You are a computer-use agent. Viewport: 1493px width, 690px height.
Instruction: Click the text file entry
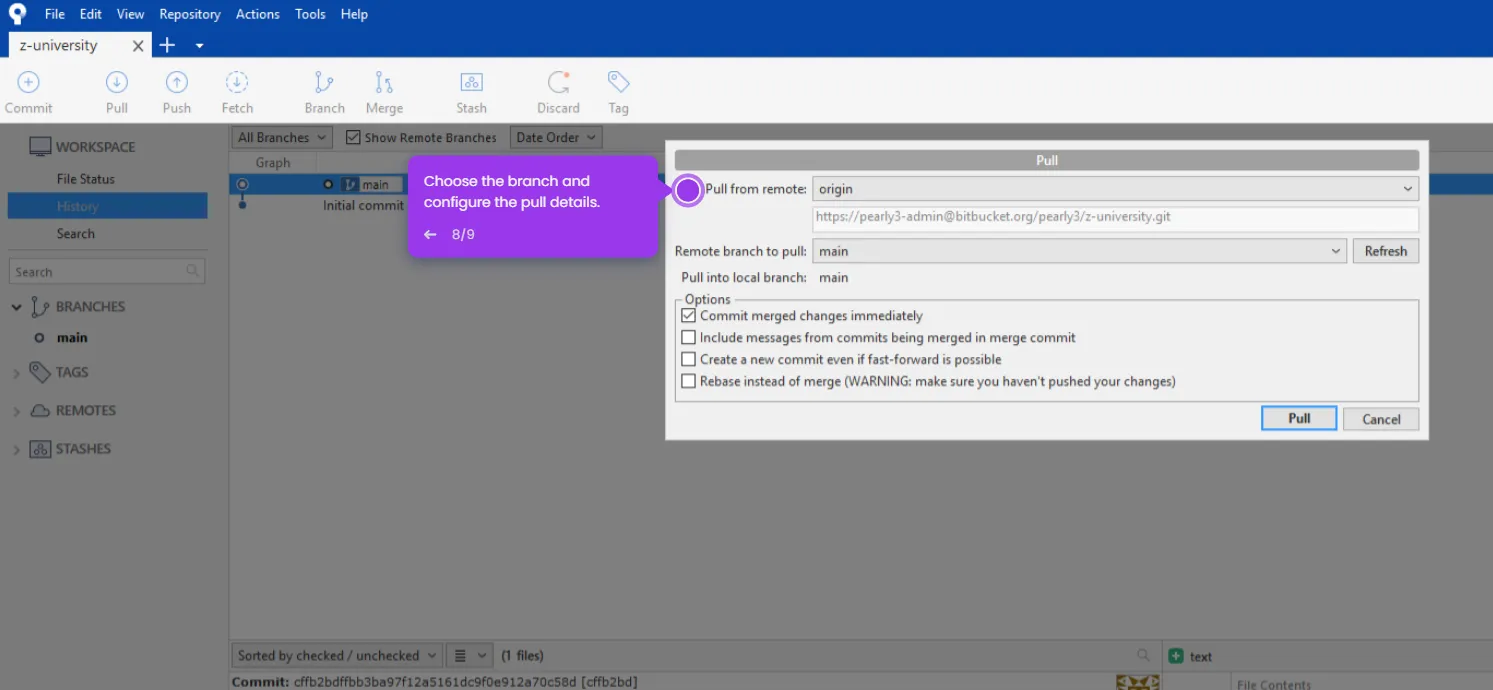click(1200, 656)
